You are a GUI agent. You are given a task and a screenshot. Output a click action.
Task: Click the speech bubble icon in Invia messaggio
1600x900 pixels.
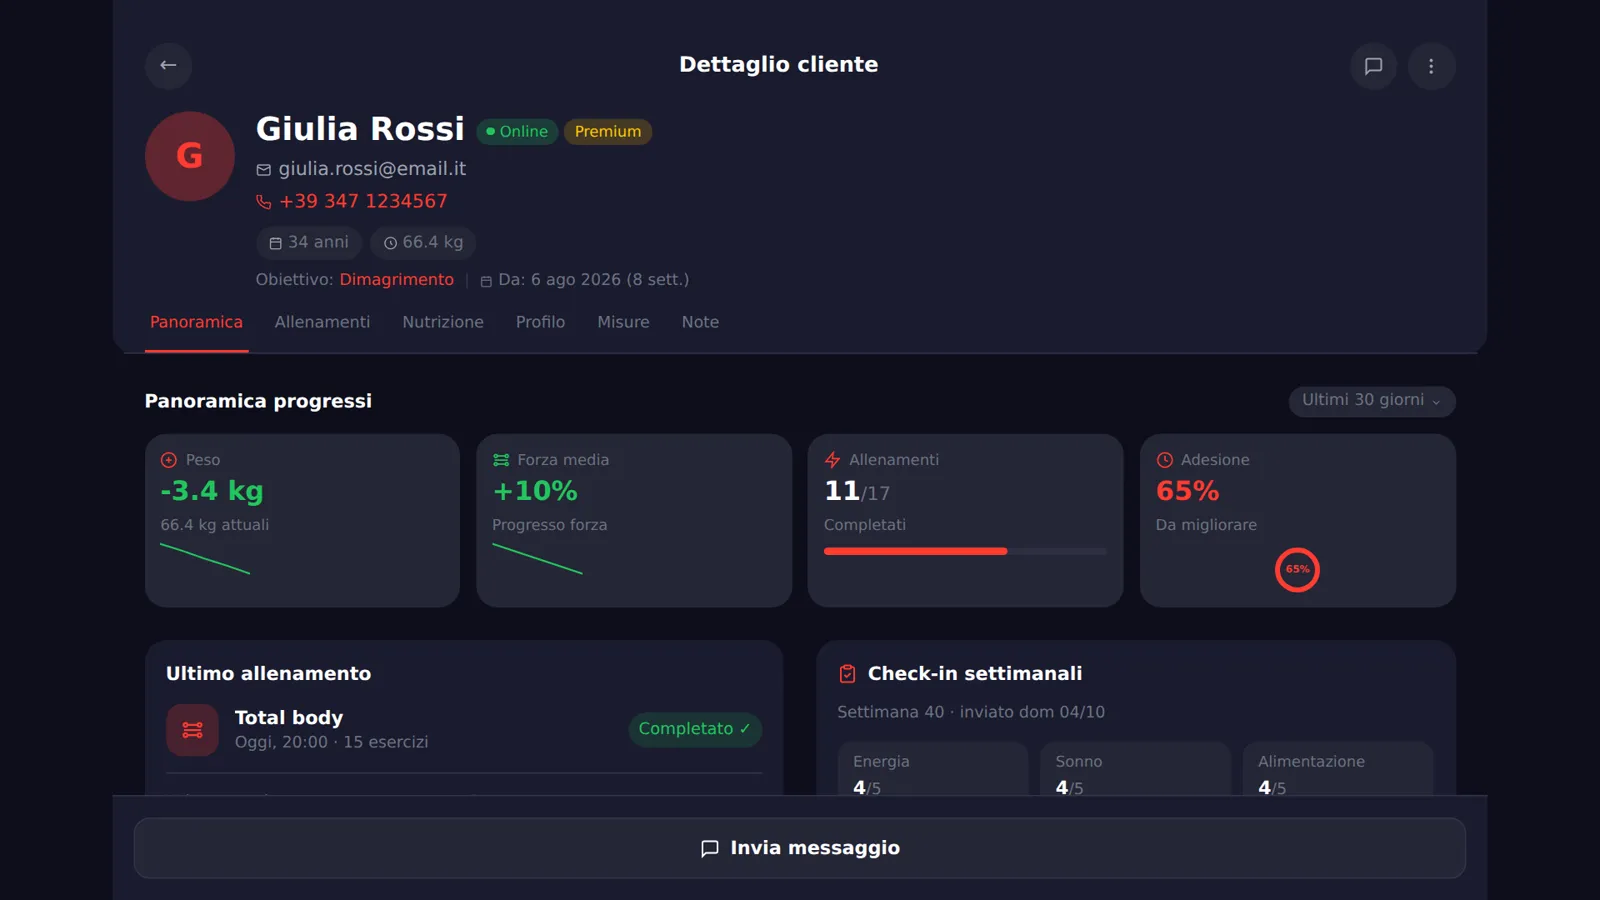[710, 848]
